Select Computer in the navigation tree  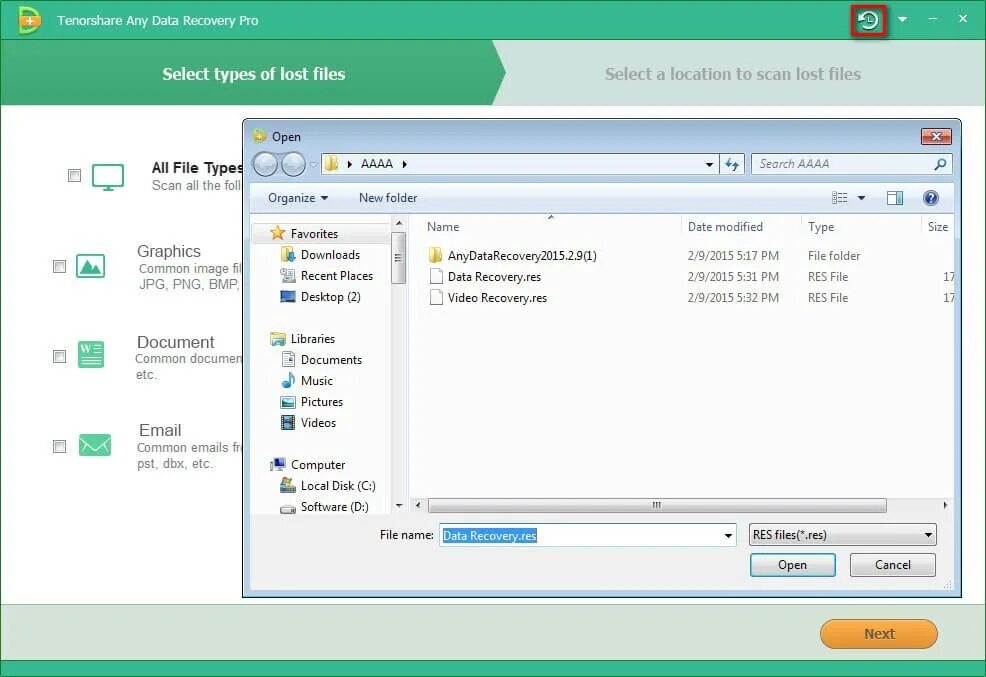(318, 465)
